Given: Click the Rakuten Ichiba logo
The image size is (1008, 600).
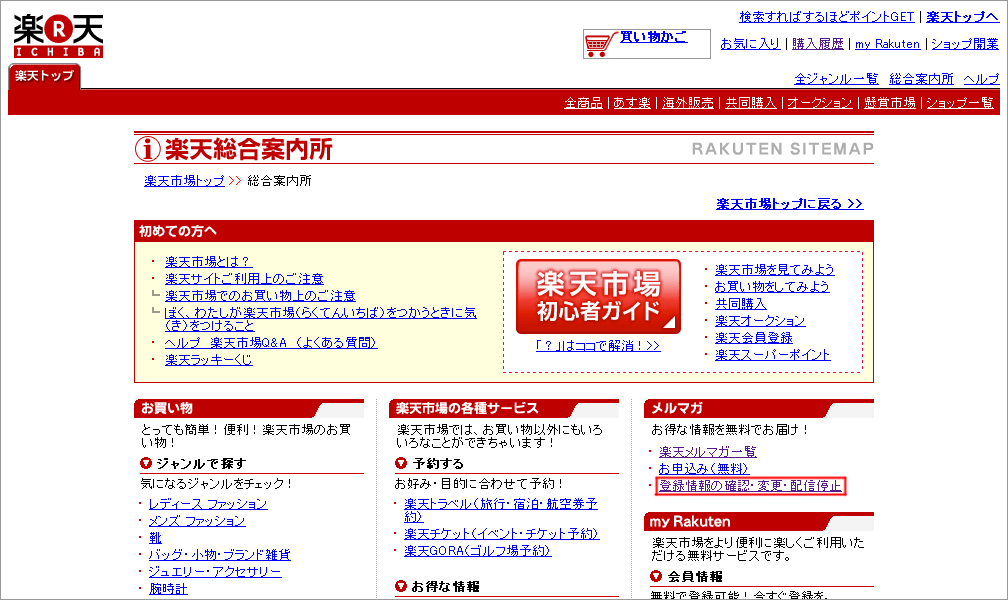Looking at the screenshot, I should 58,36.
